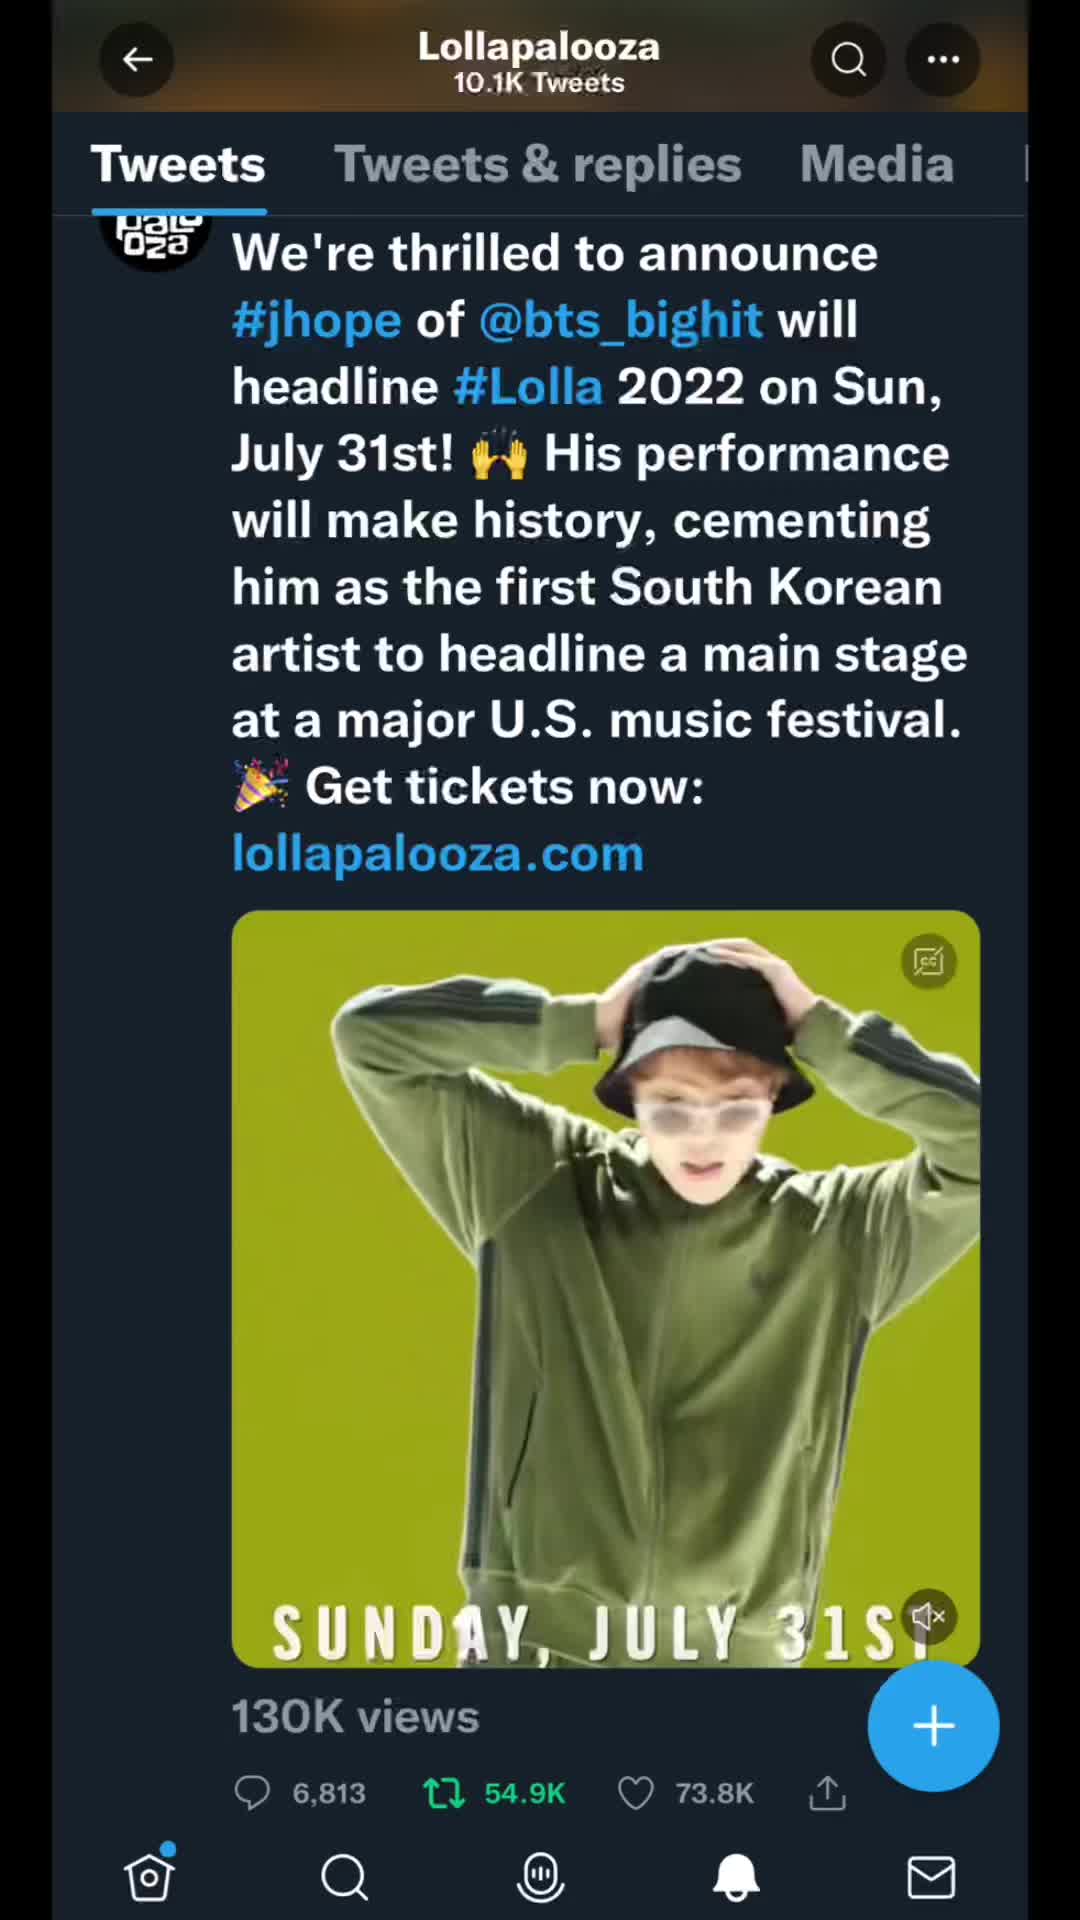The height and width of the screenshot is (1920, 1080).
Task: Search within the Lollapalooza profile
Action: [x=848, y=60]
